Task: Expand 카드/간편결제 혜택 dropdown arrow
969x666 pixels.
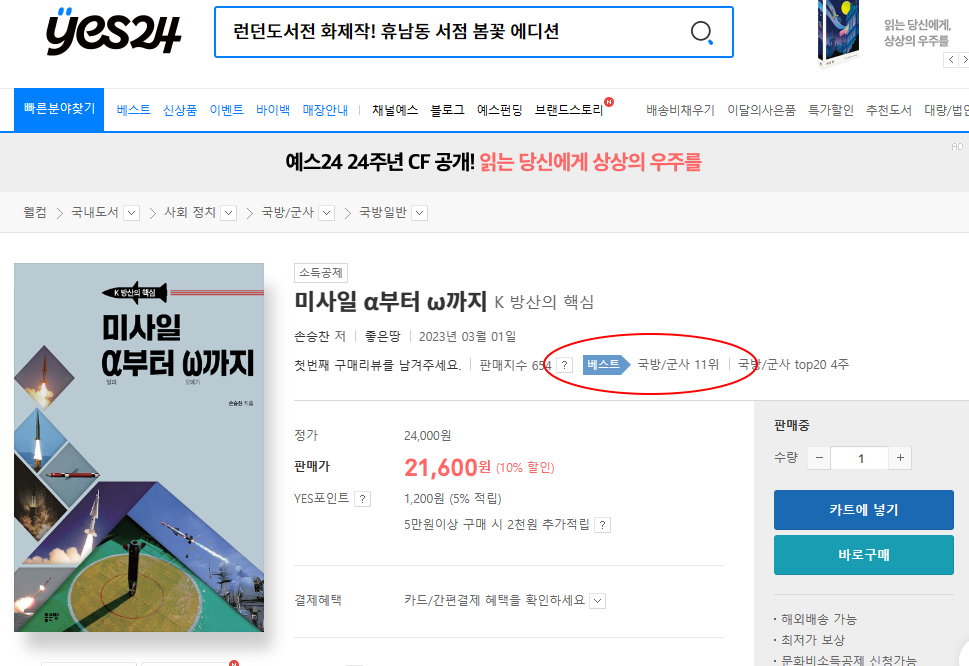Action: 598,601
